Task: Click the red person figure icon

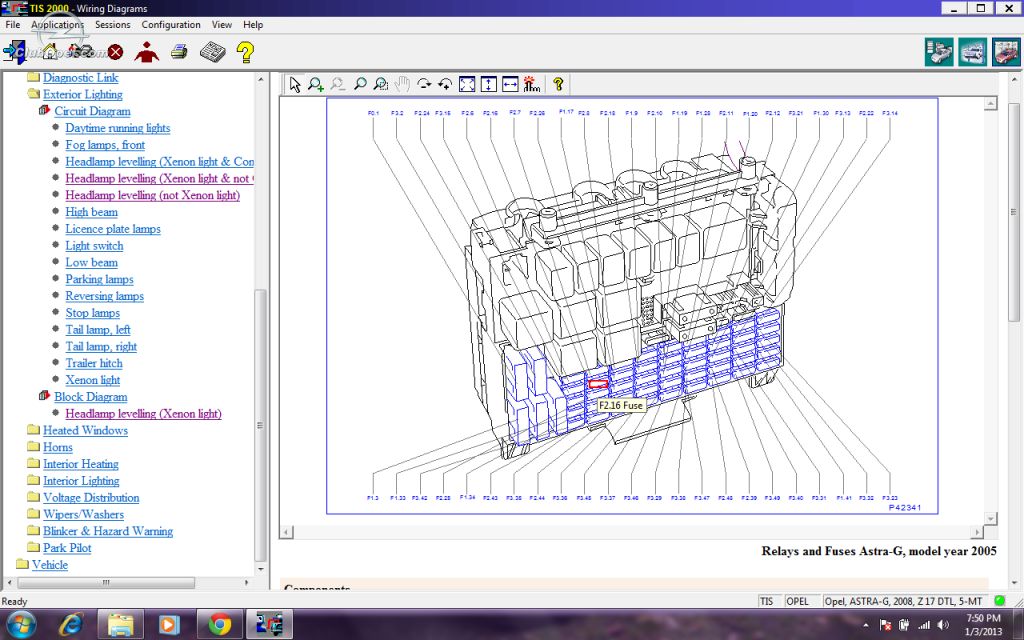Action: (146, 52)
